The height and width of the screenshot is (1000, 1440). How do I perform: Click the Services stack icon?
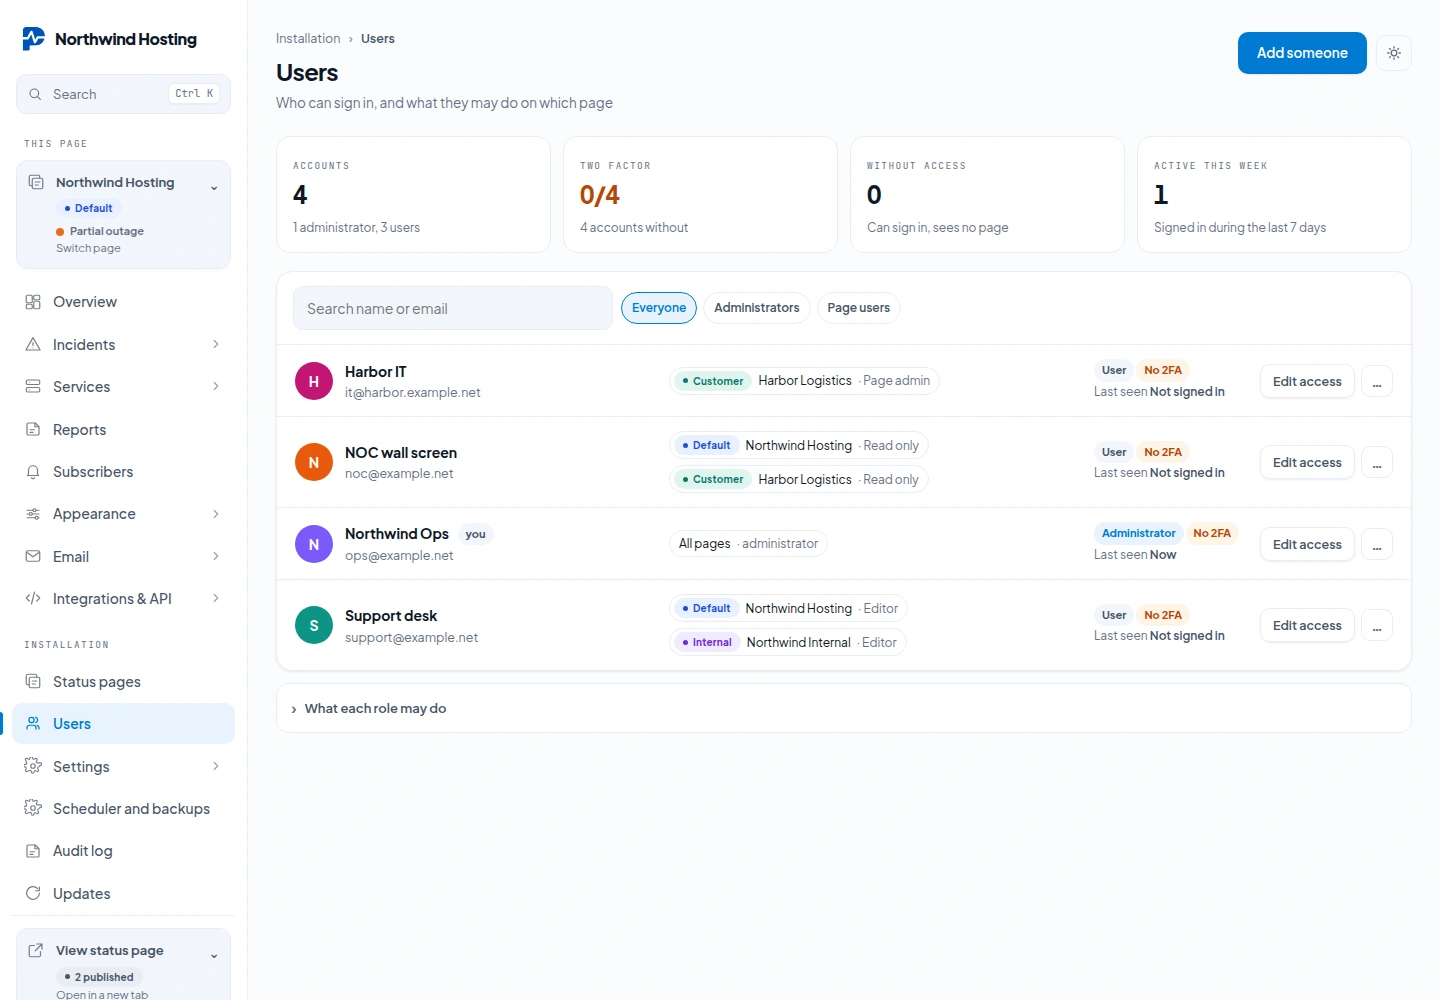(33, 386)
